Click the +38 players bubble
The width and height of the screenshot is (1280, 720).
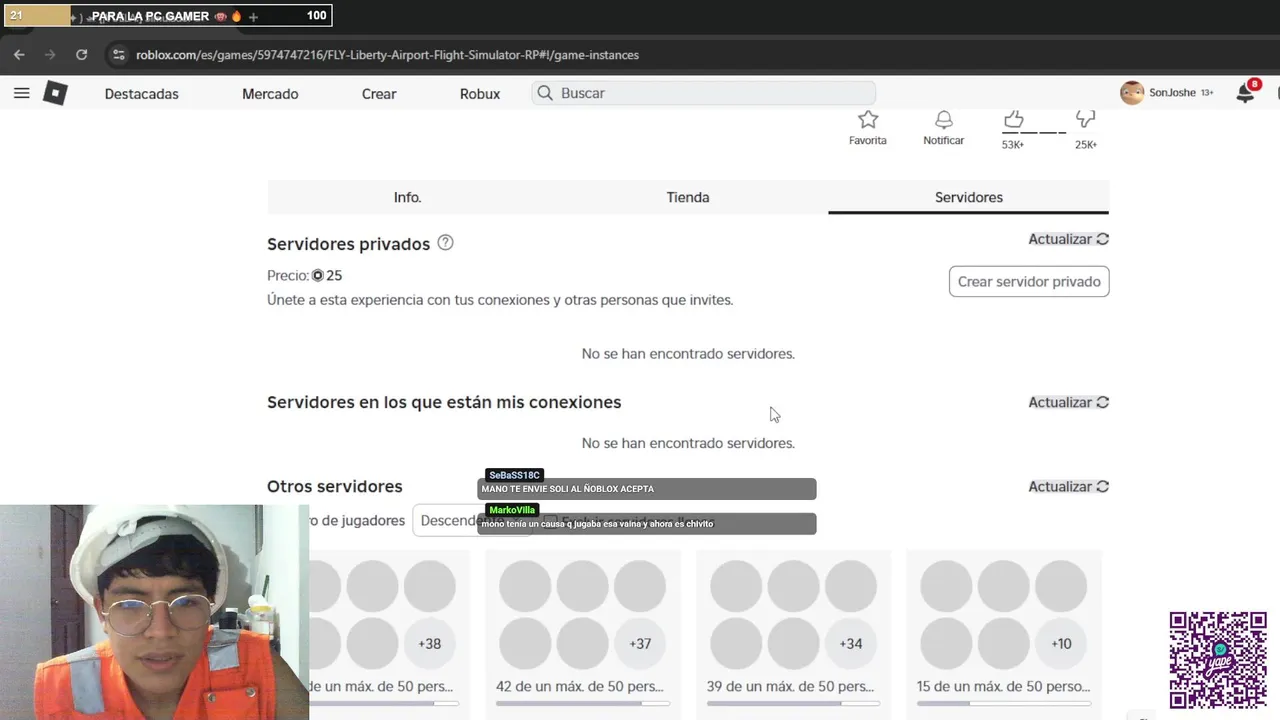(430, 643)
